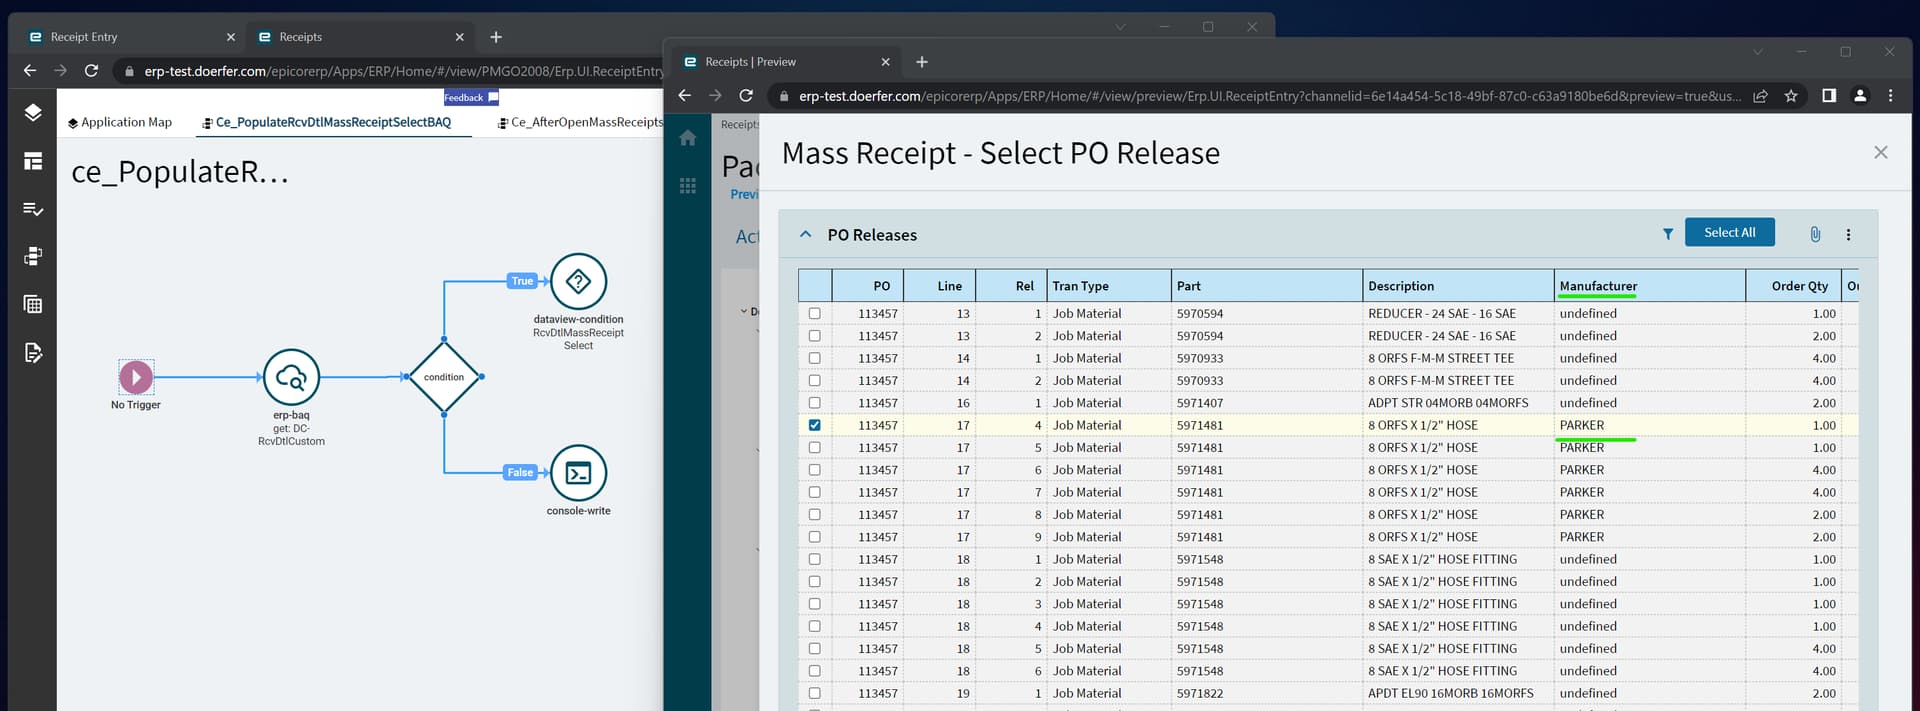Image resolution: width=1920 pixels, height=711 pixels.
Task: Click the False branch label
Action: pos(520,472)
